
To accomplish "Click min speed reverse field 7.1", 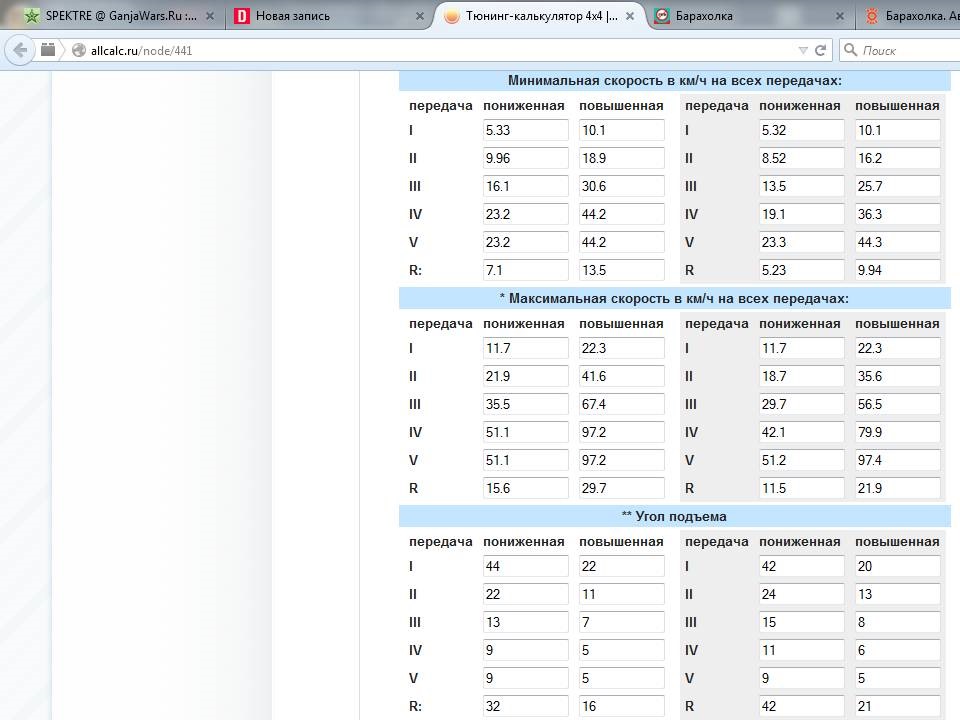I will coord(525,270).
